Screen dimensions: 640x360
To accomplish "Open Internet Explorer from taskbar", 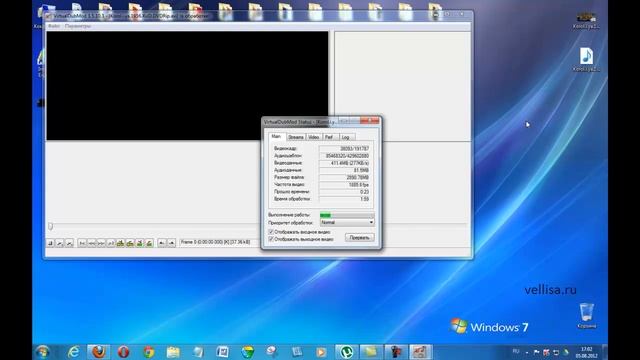I will [x=74, y=351].
